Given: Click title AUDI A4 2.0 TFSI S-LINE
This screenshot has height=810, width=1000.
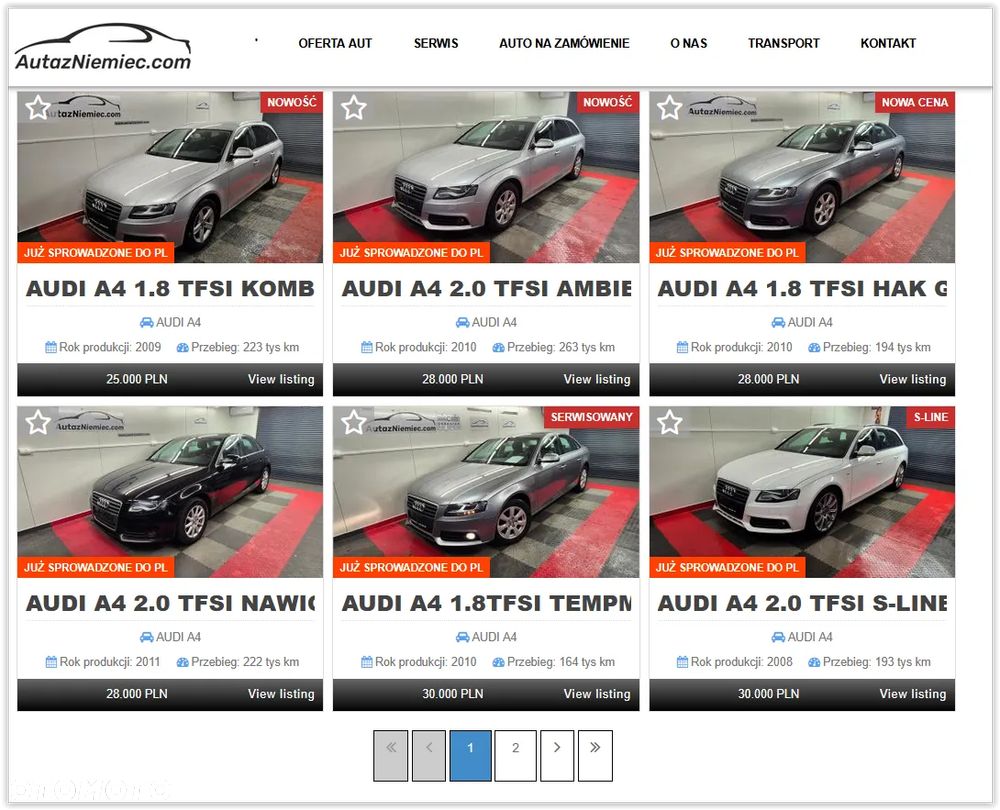Looking at the screenshot, I should [802, 603].
